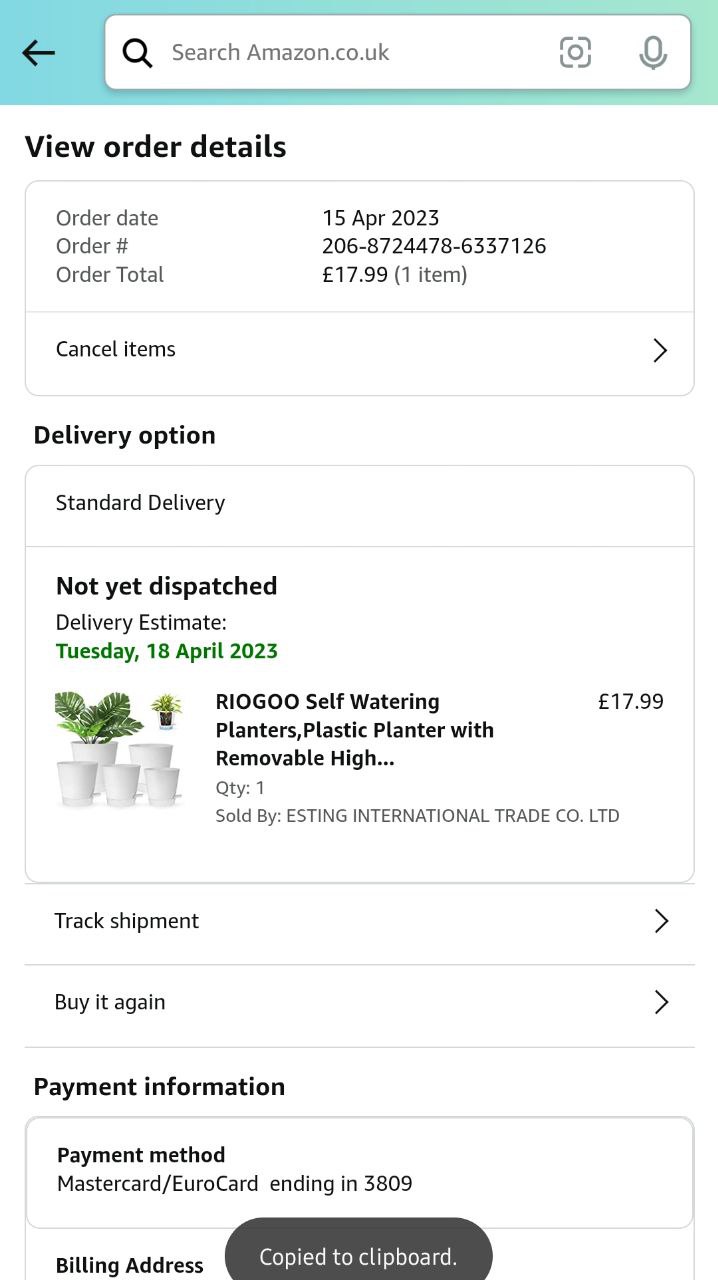Open the camera scan search icon
This screenshot has height=1280, width=718.
[575, 53]
